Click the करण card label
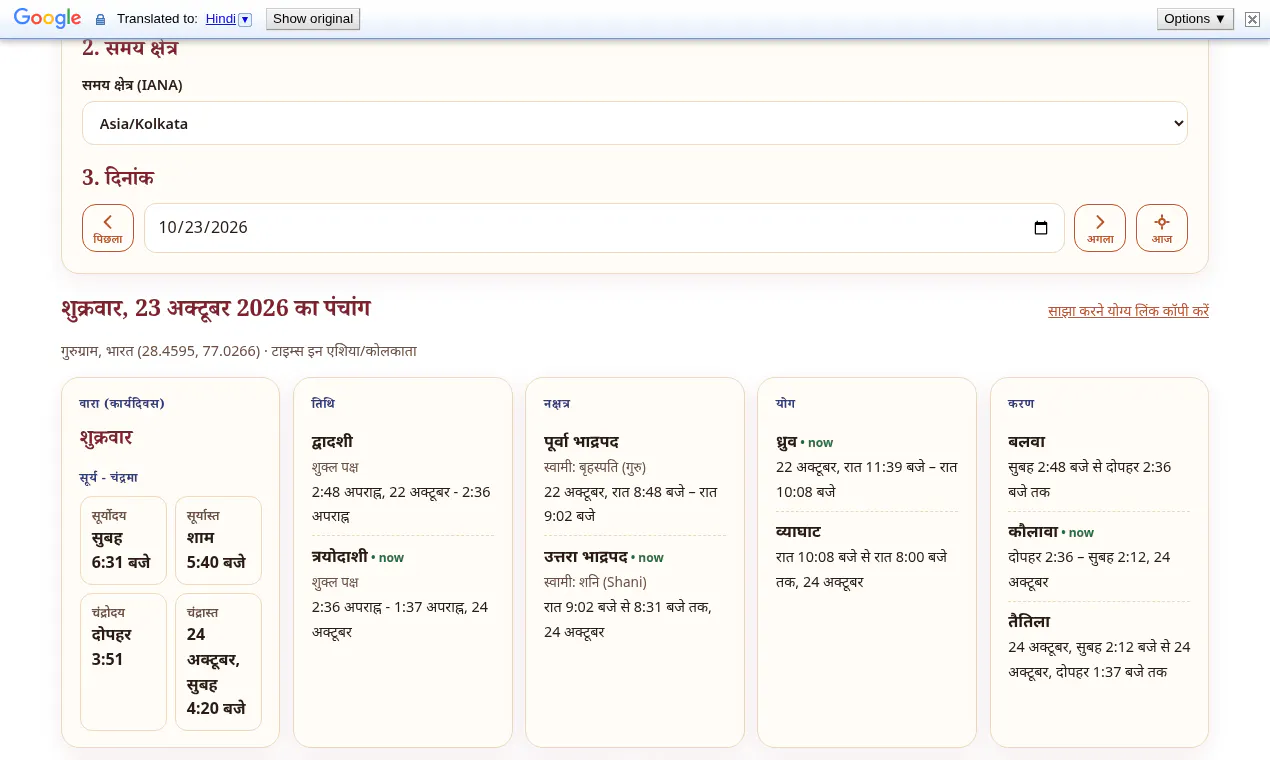The height and width of the screenshot is (760, 1270). click(1021, 403)
